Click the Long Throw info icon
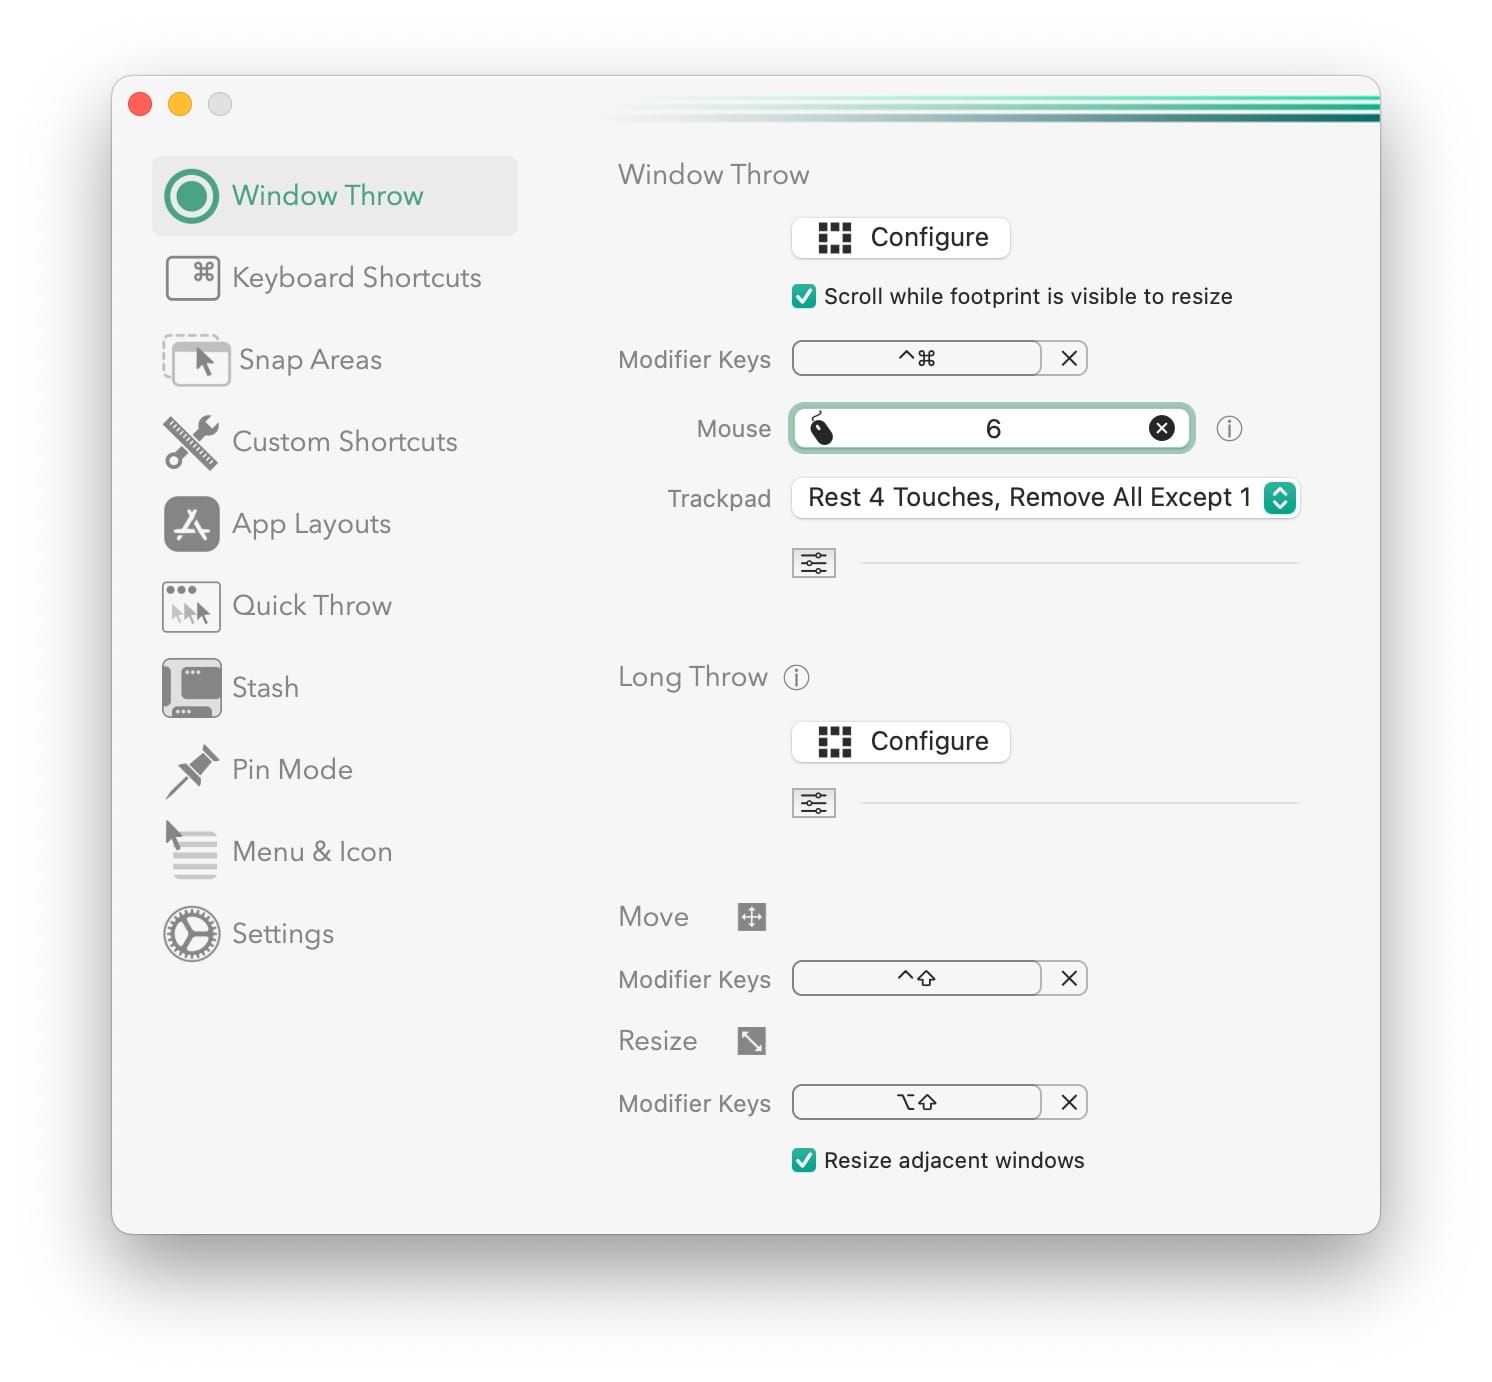The image size is (1492, 1382). click(795, 677)
